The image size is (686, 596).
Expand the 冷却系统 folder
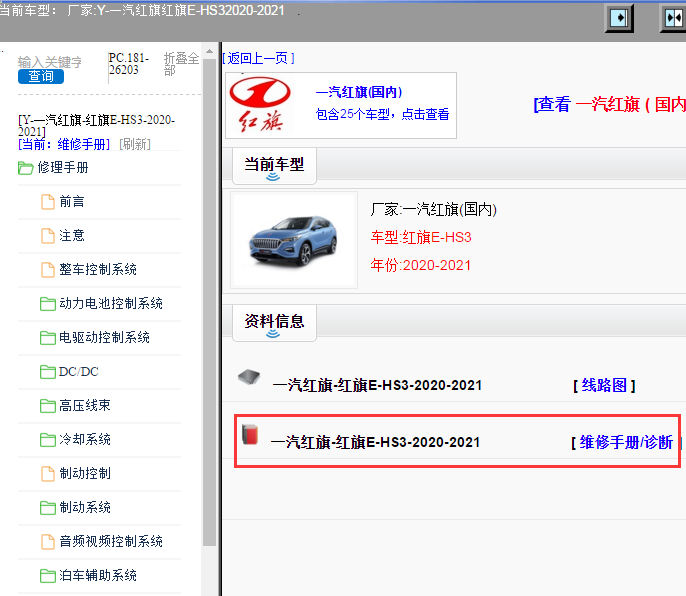(x=85, y=439)
